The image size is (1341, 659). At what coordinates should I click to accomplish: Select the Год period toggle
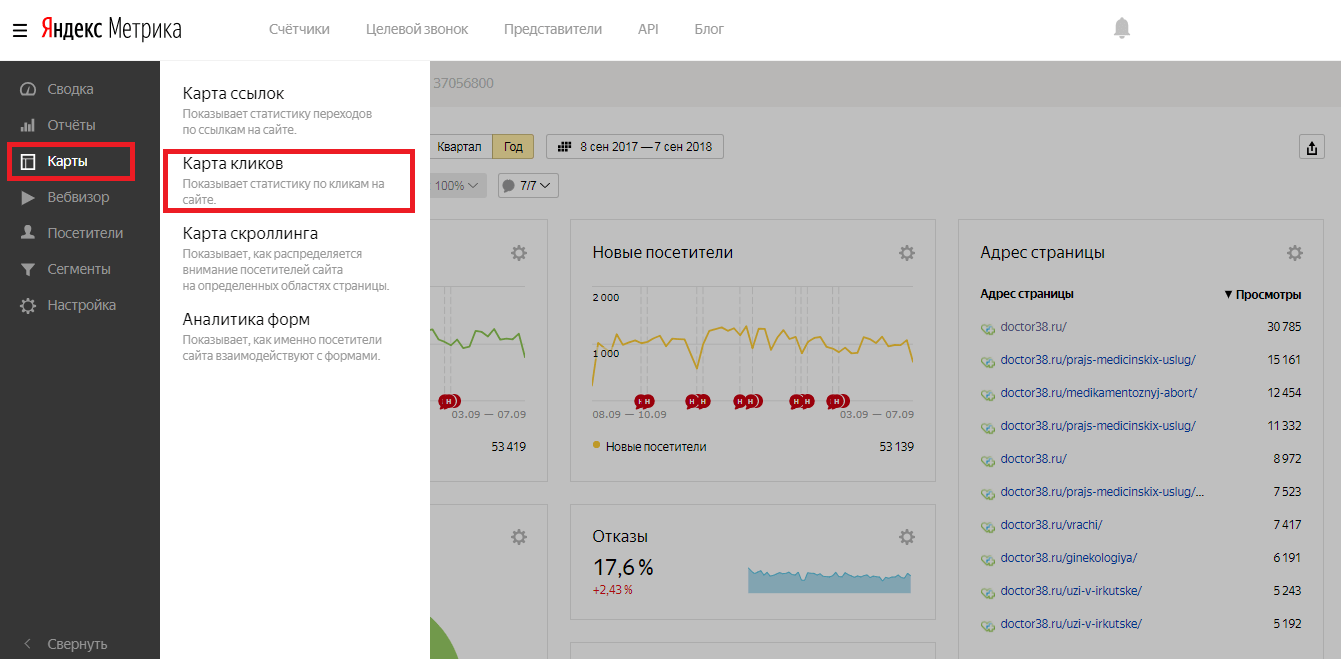pyautogui.click(x=513, y=147)
